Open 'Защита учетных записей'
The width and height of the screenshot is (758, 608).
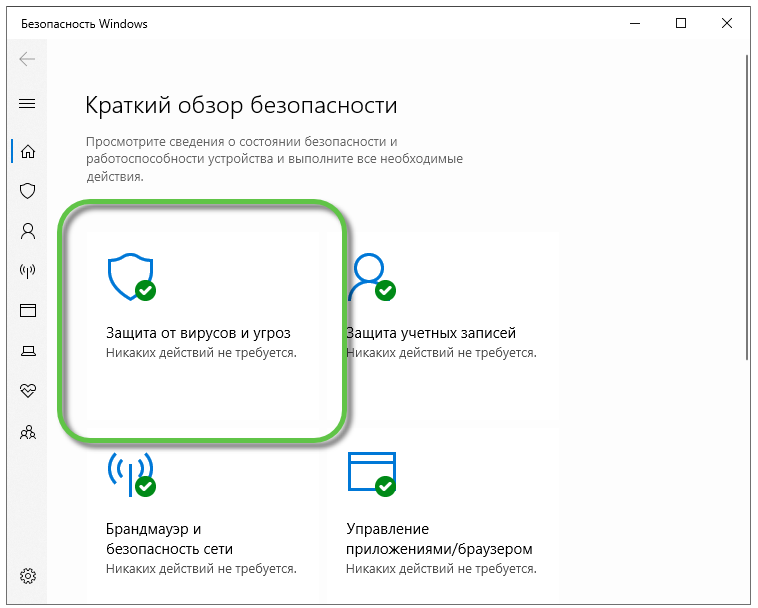(x=431, y=333)
